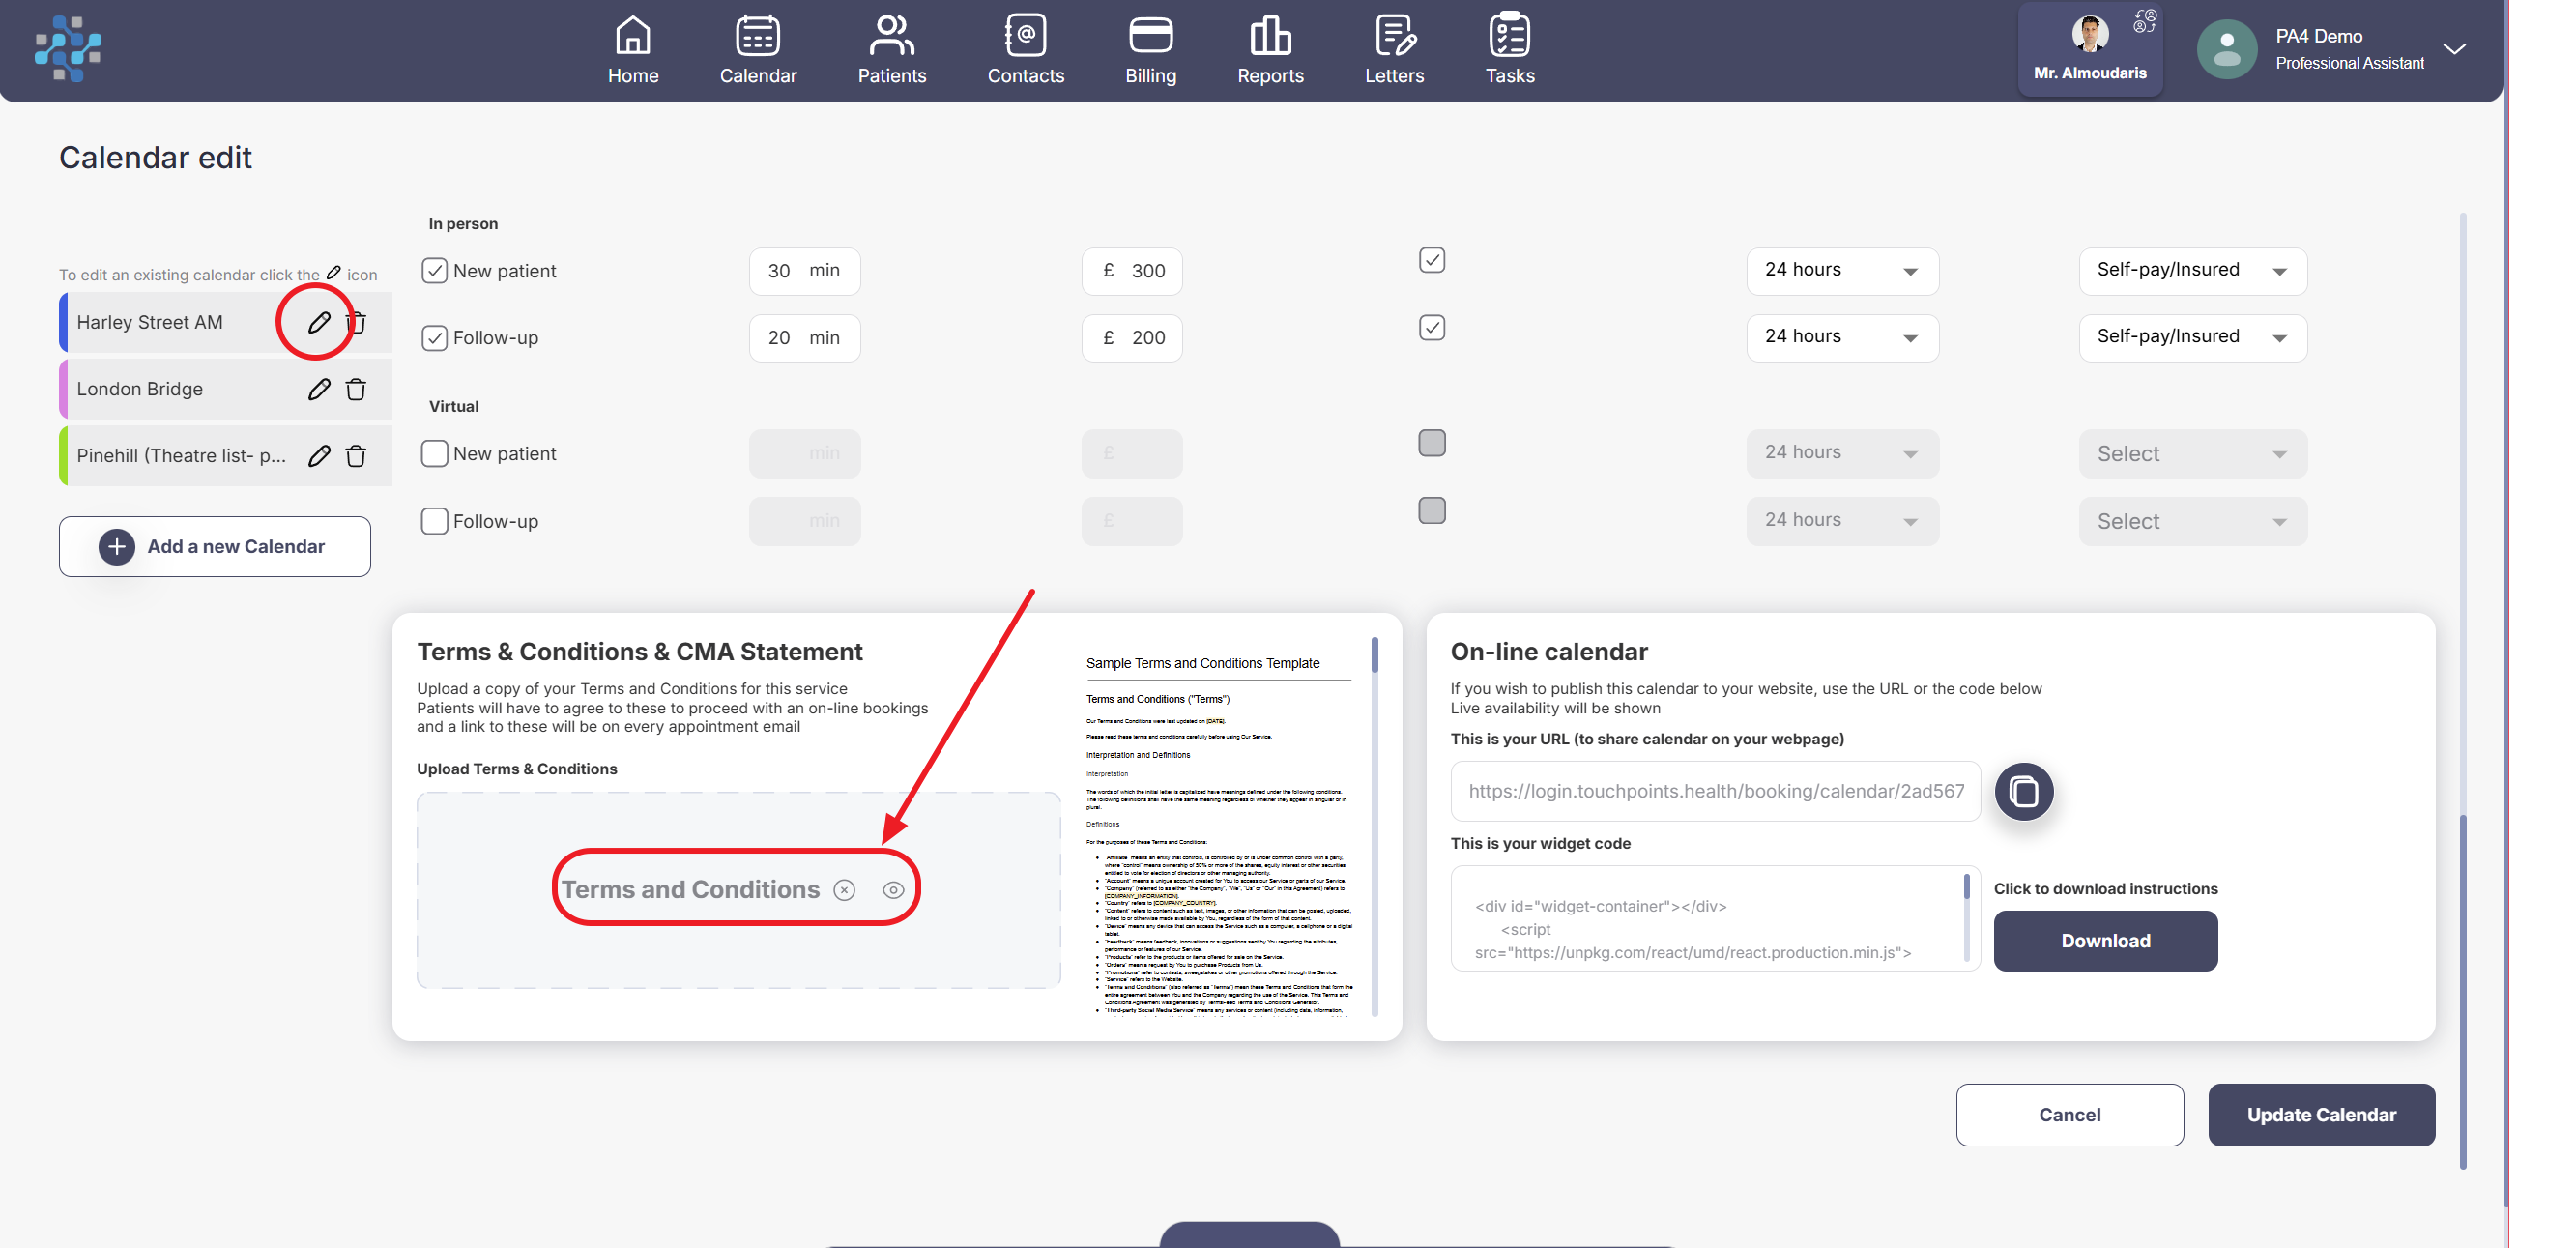Delete the London Bridge calendar

[x=356, y=389]
